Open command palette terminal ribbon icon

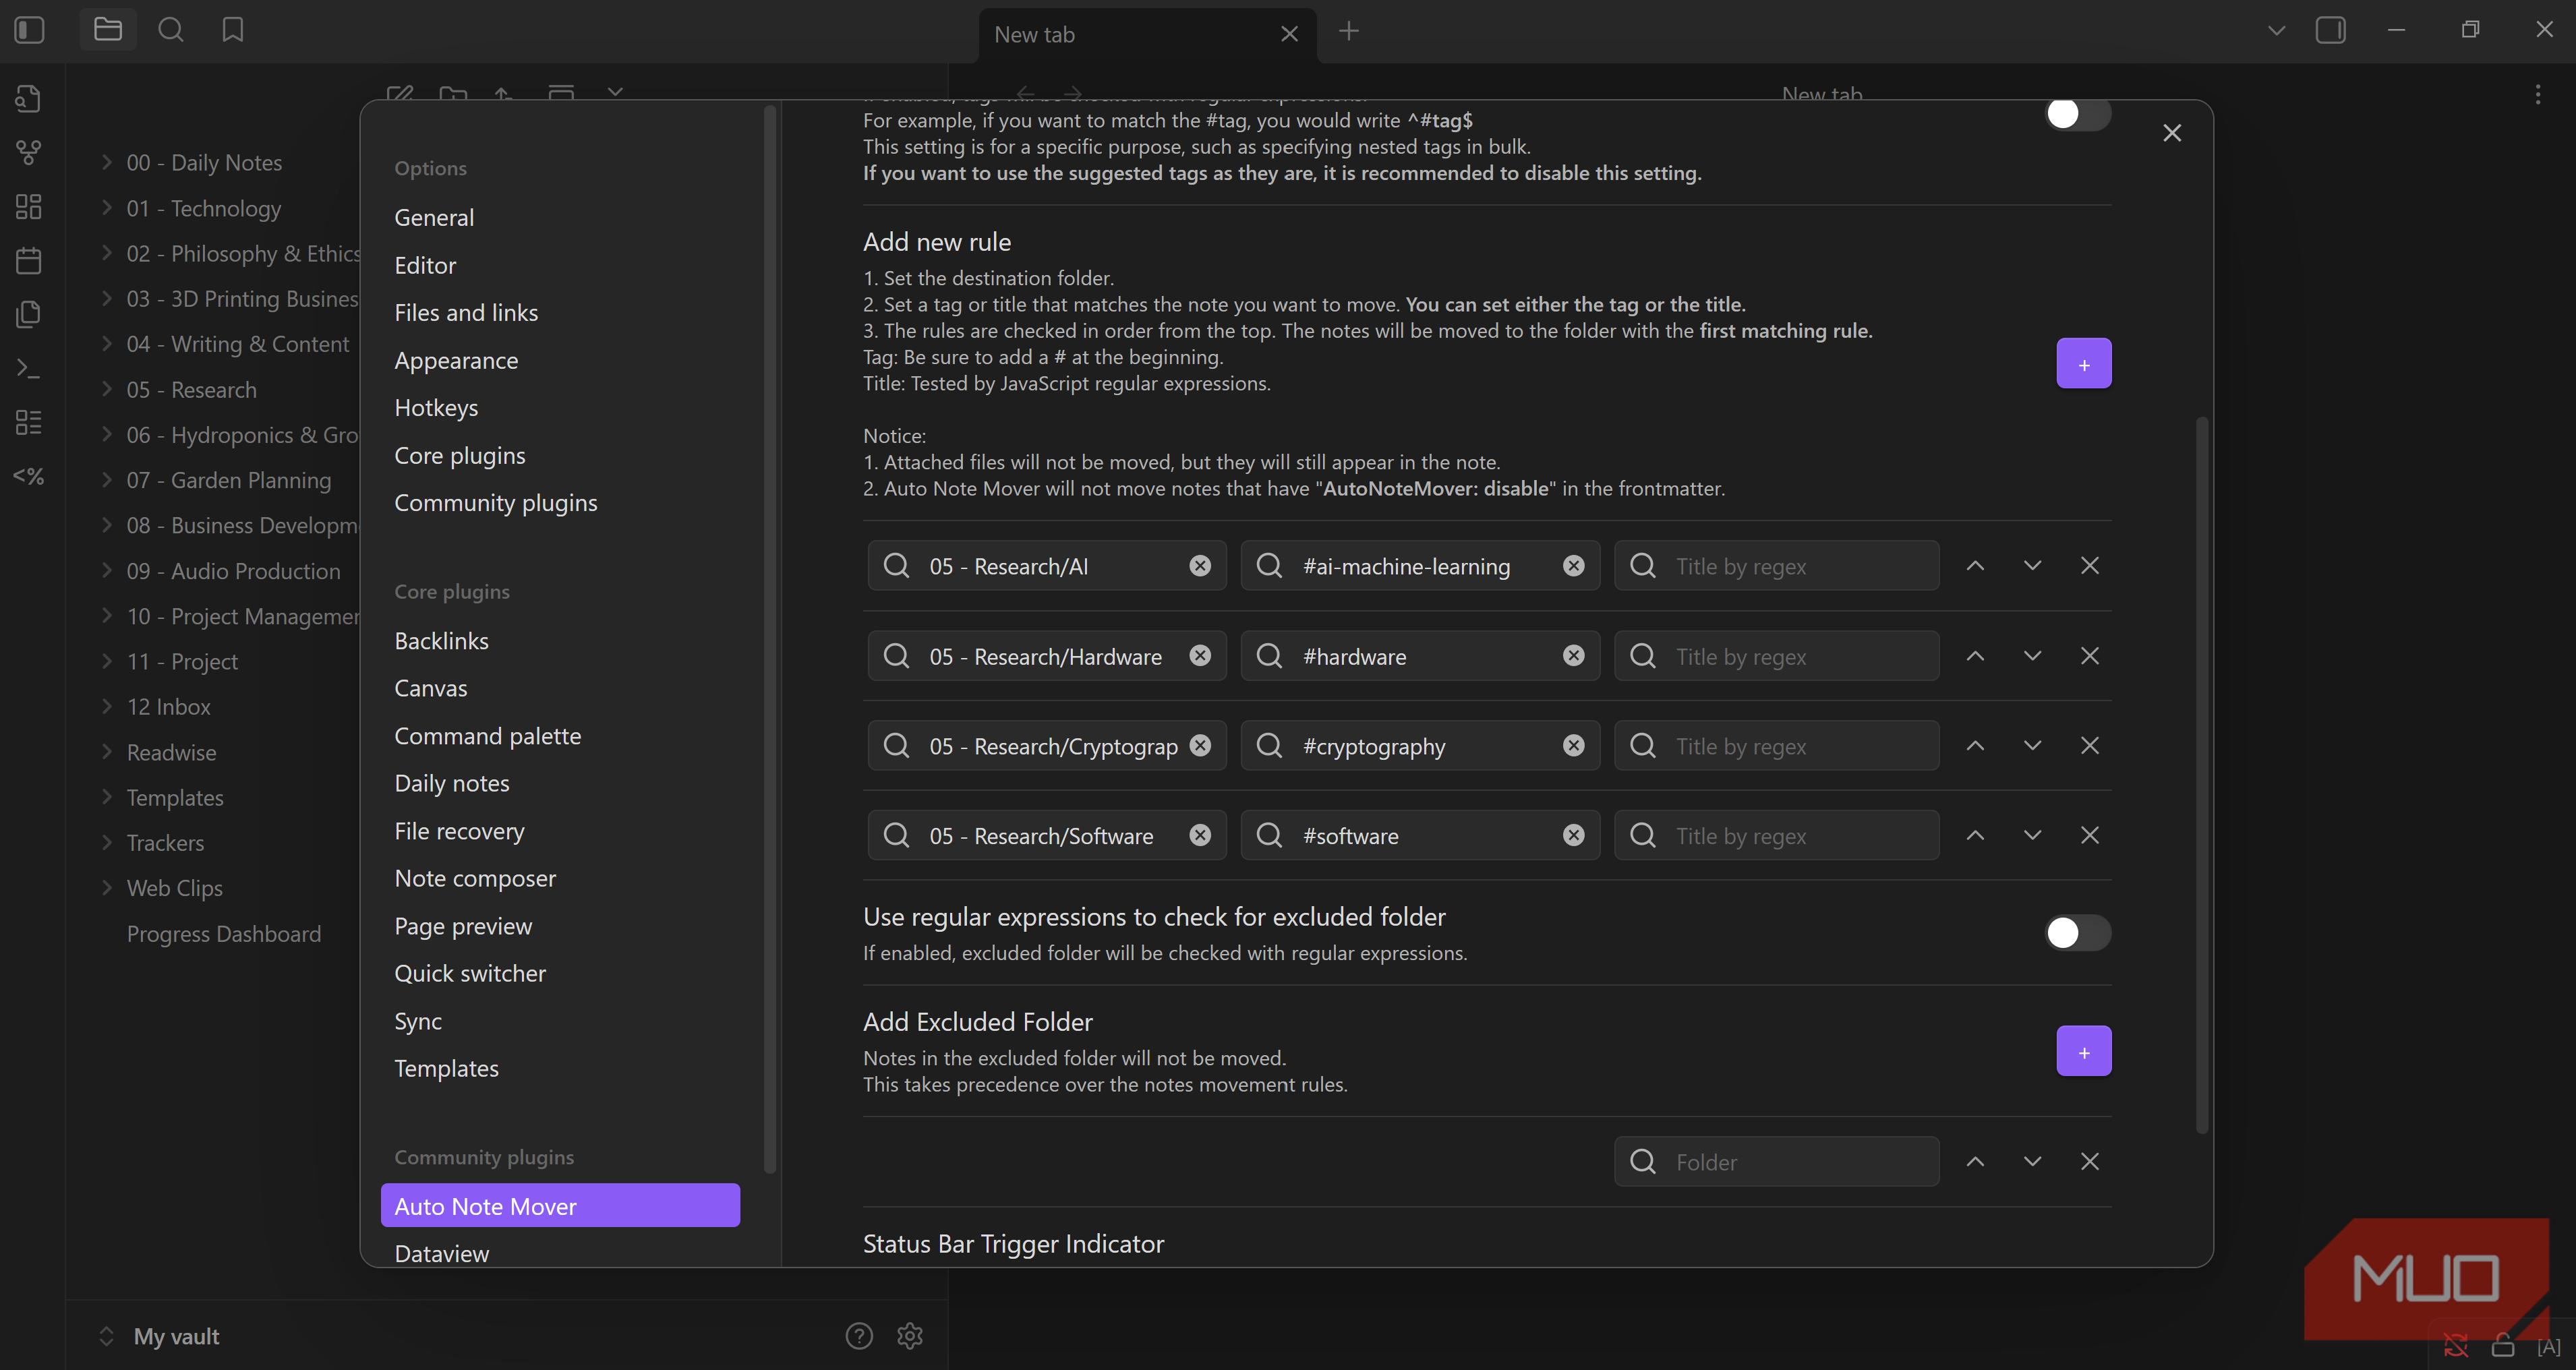click(29, 369)
